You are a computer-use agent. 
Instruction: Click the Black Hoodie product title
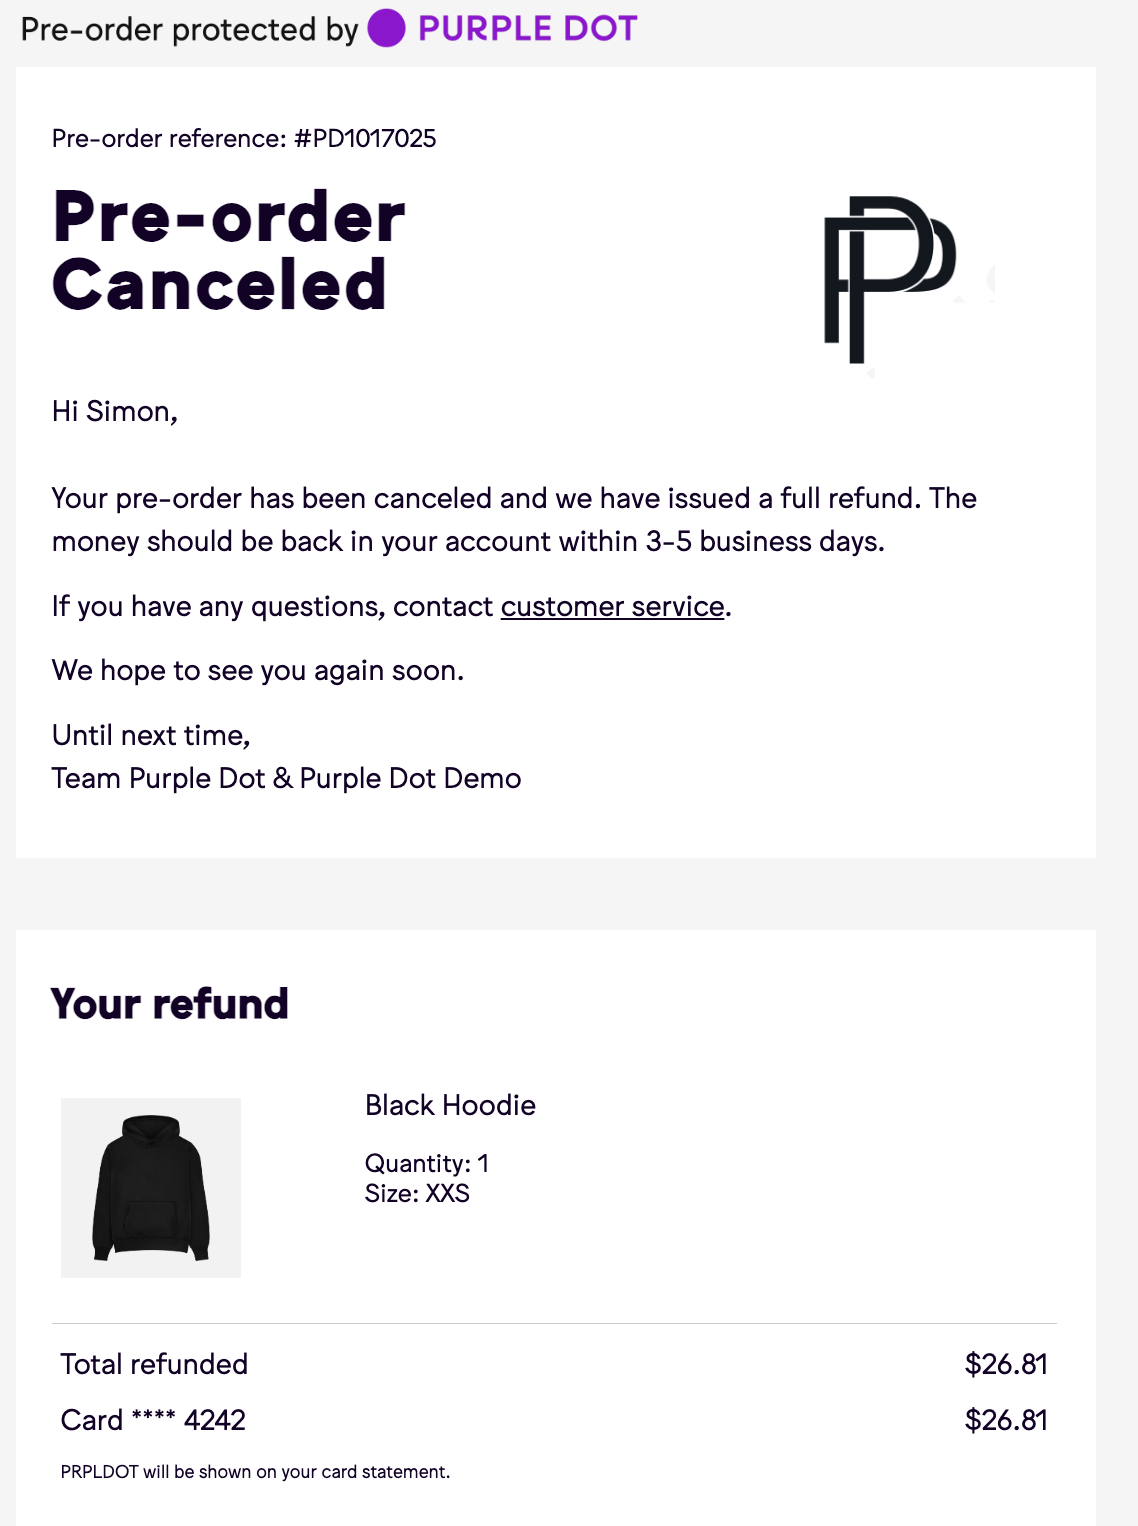click(x=450, y=1105)
